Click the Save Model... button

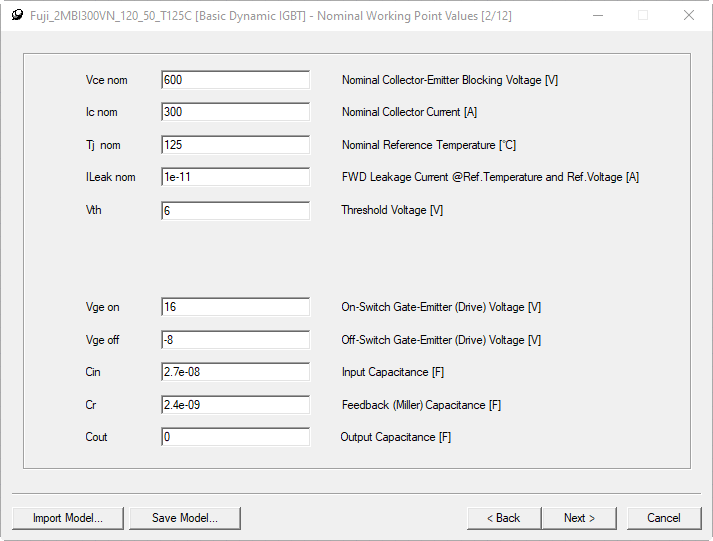point(184,518)
